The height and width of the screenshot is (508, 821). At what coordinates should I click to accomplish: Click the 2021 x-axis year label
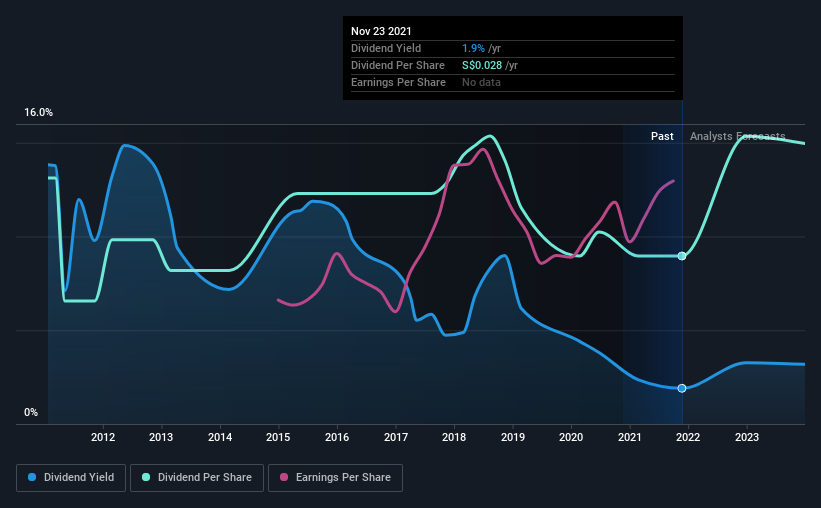tap(629, 437)
